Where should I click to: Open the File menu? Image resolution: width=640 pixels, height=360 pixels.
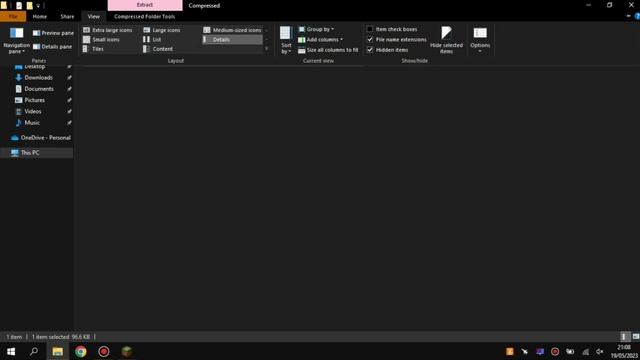13,16
